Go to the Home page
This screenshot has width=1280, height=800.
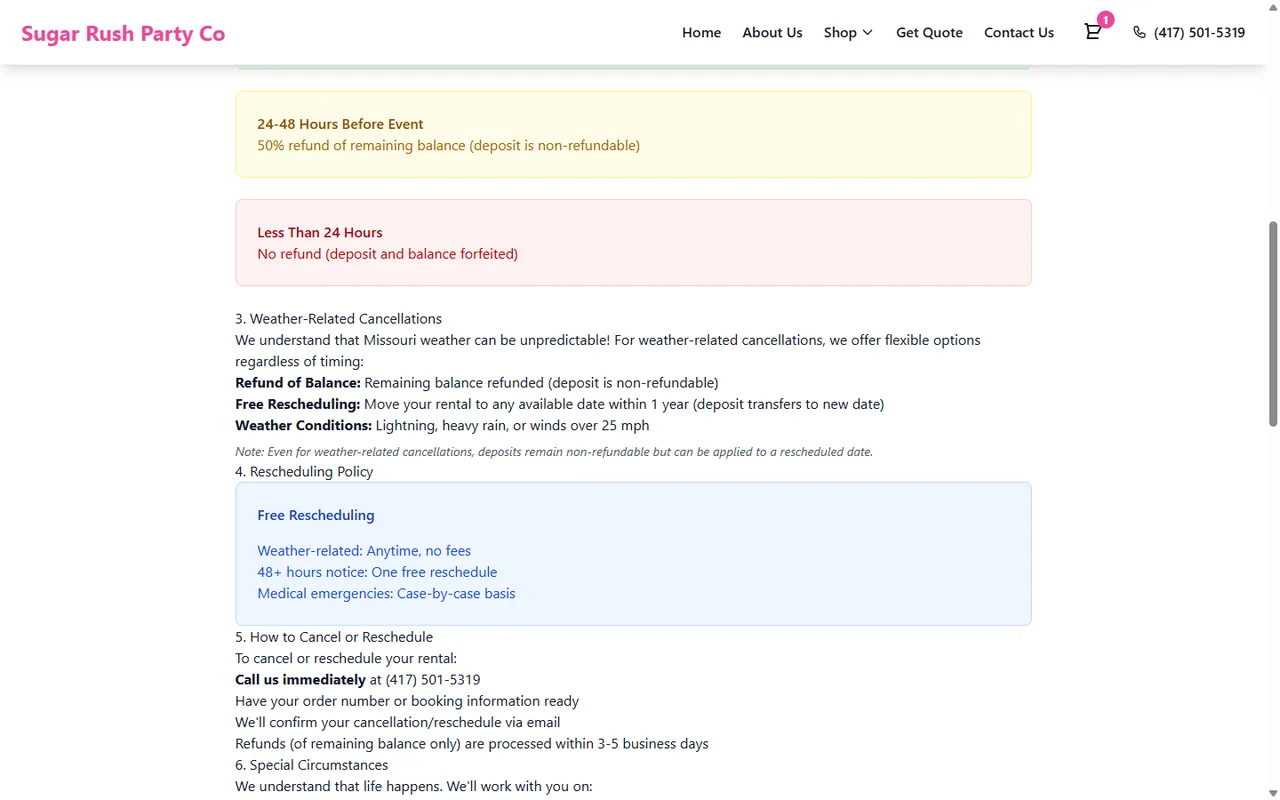pyautogui.click(x=701, y=32)
